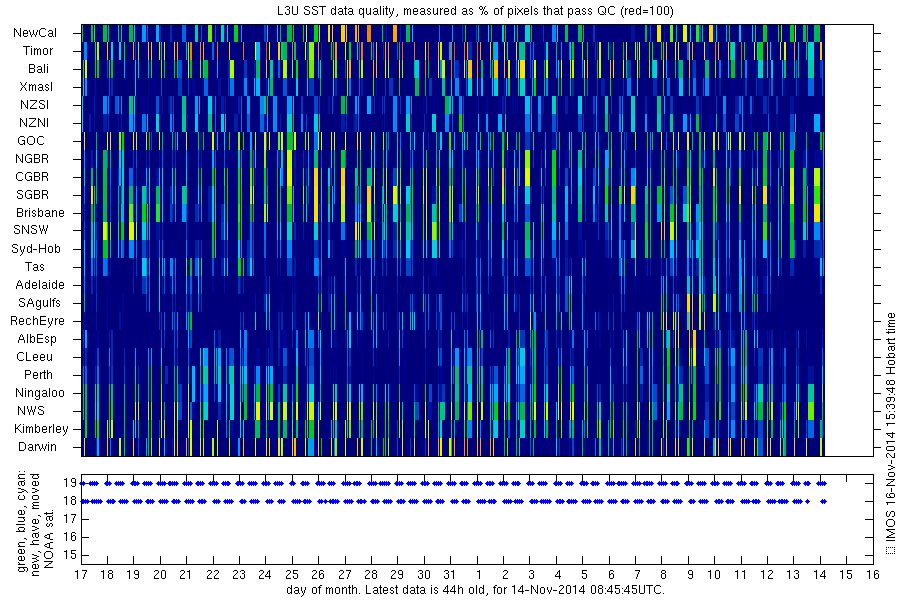Click x-axis day label 22

(213, 574)
